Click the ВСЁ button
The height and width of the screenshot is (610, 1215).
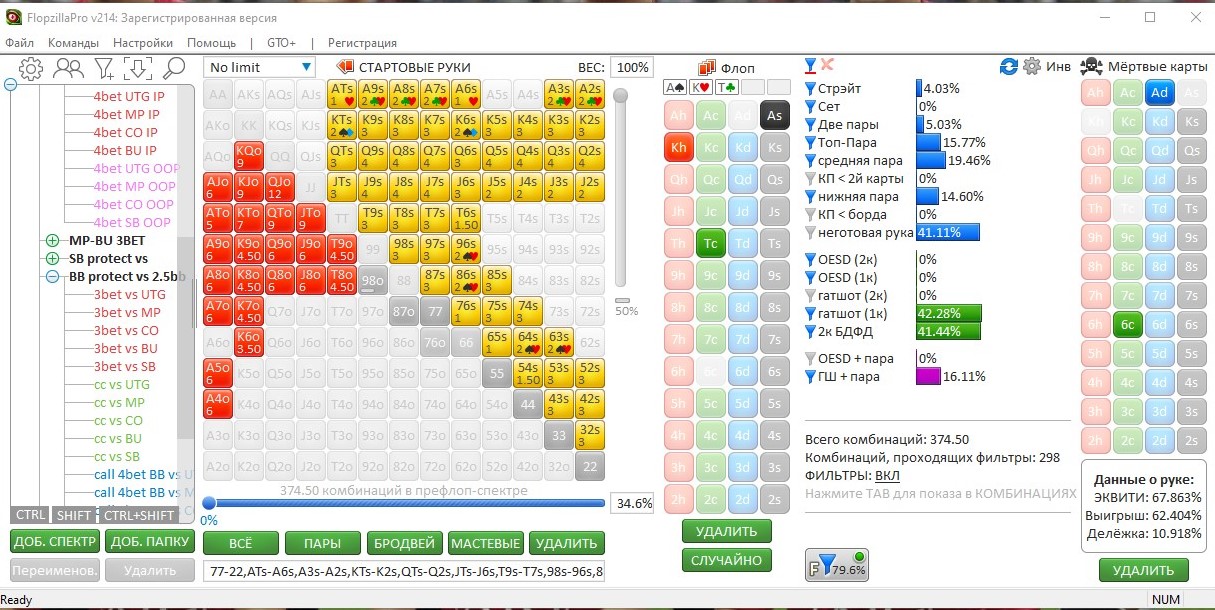[240, 543]
